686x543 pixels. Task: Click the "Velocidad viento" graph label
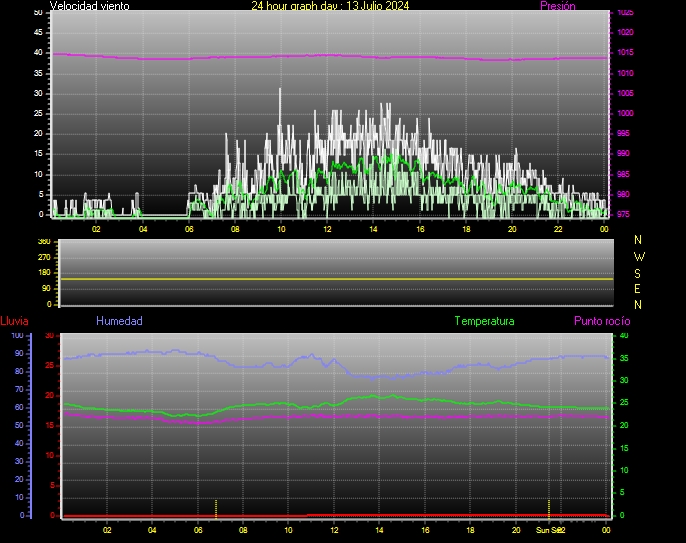coord(90,6)
